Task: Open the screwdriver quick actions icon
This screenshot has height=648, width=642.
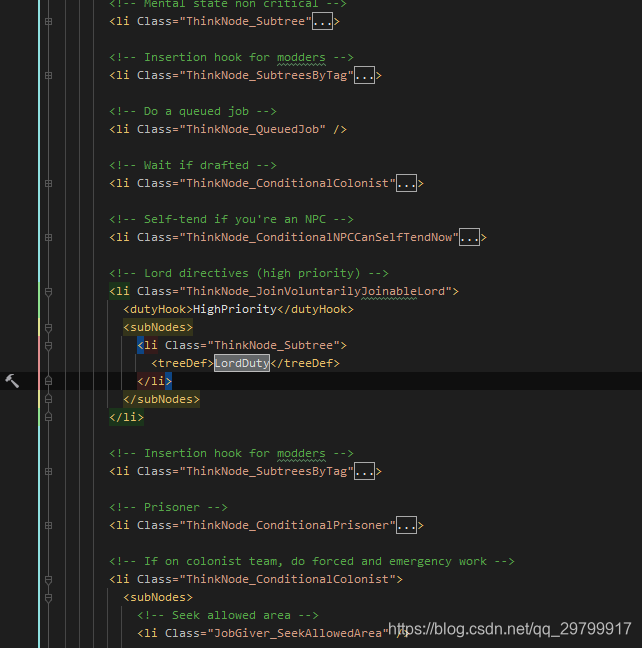Action: [12, 381]
